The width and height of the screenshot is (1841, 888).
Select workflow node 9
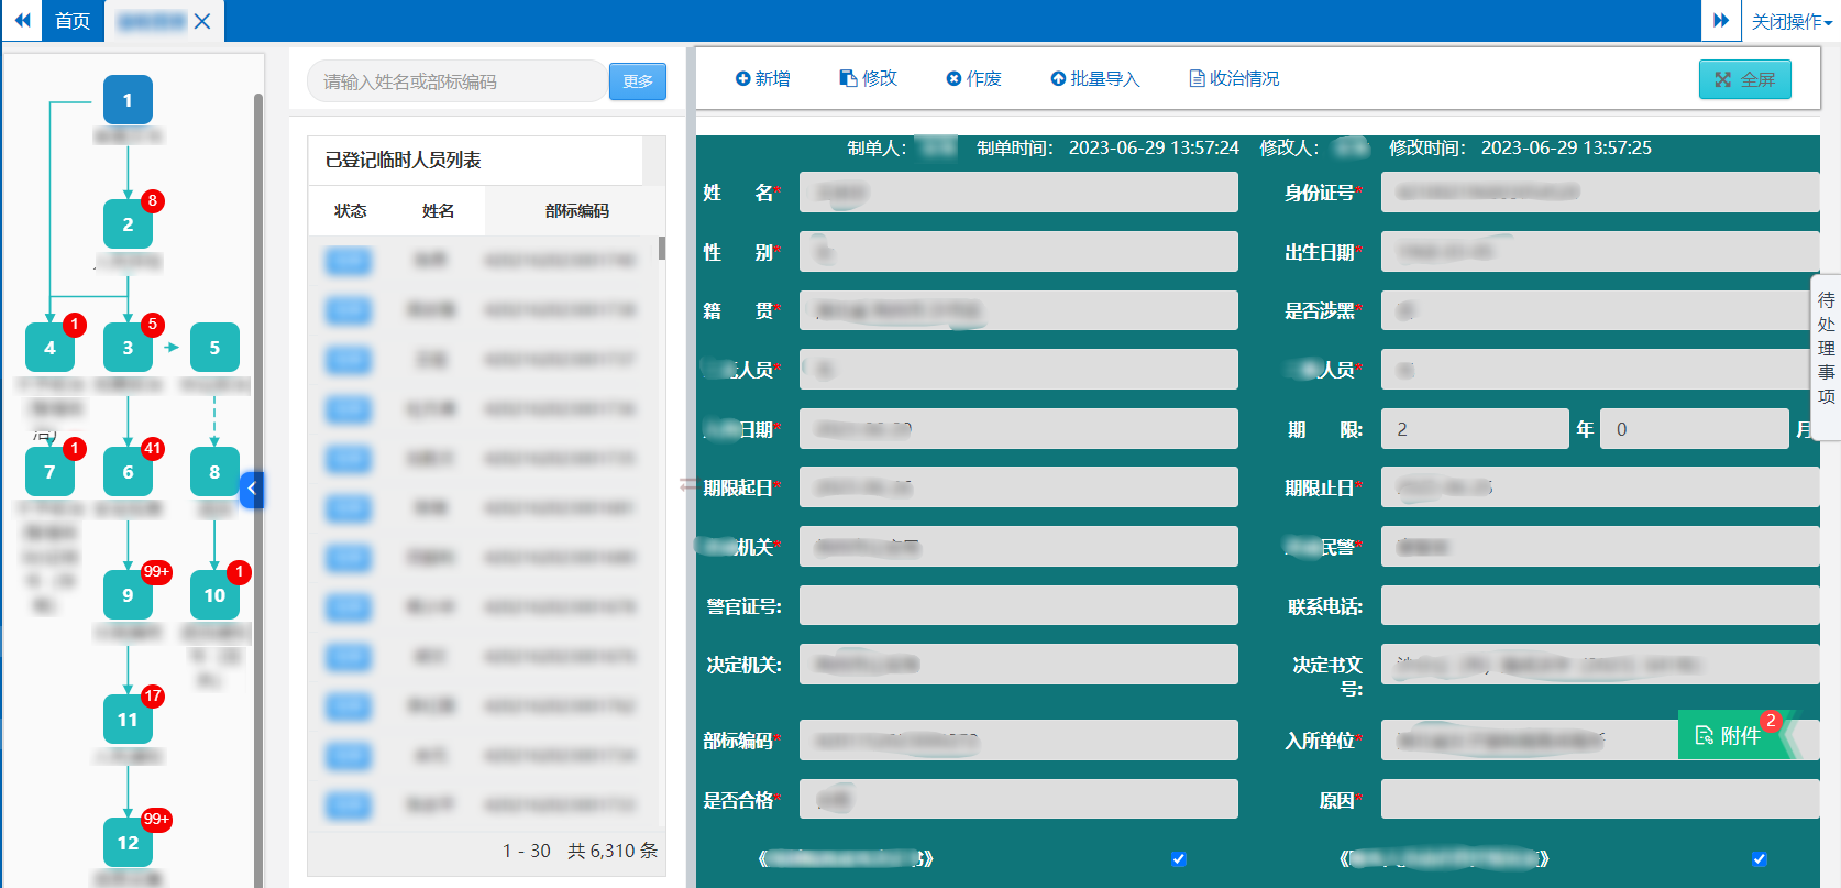[x=128, y=596]
